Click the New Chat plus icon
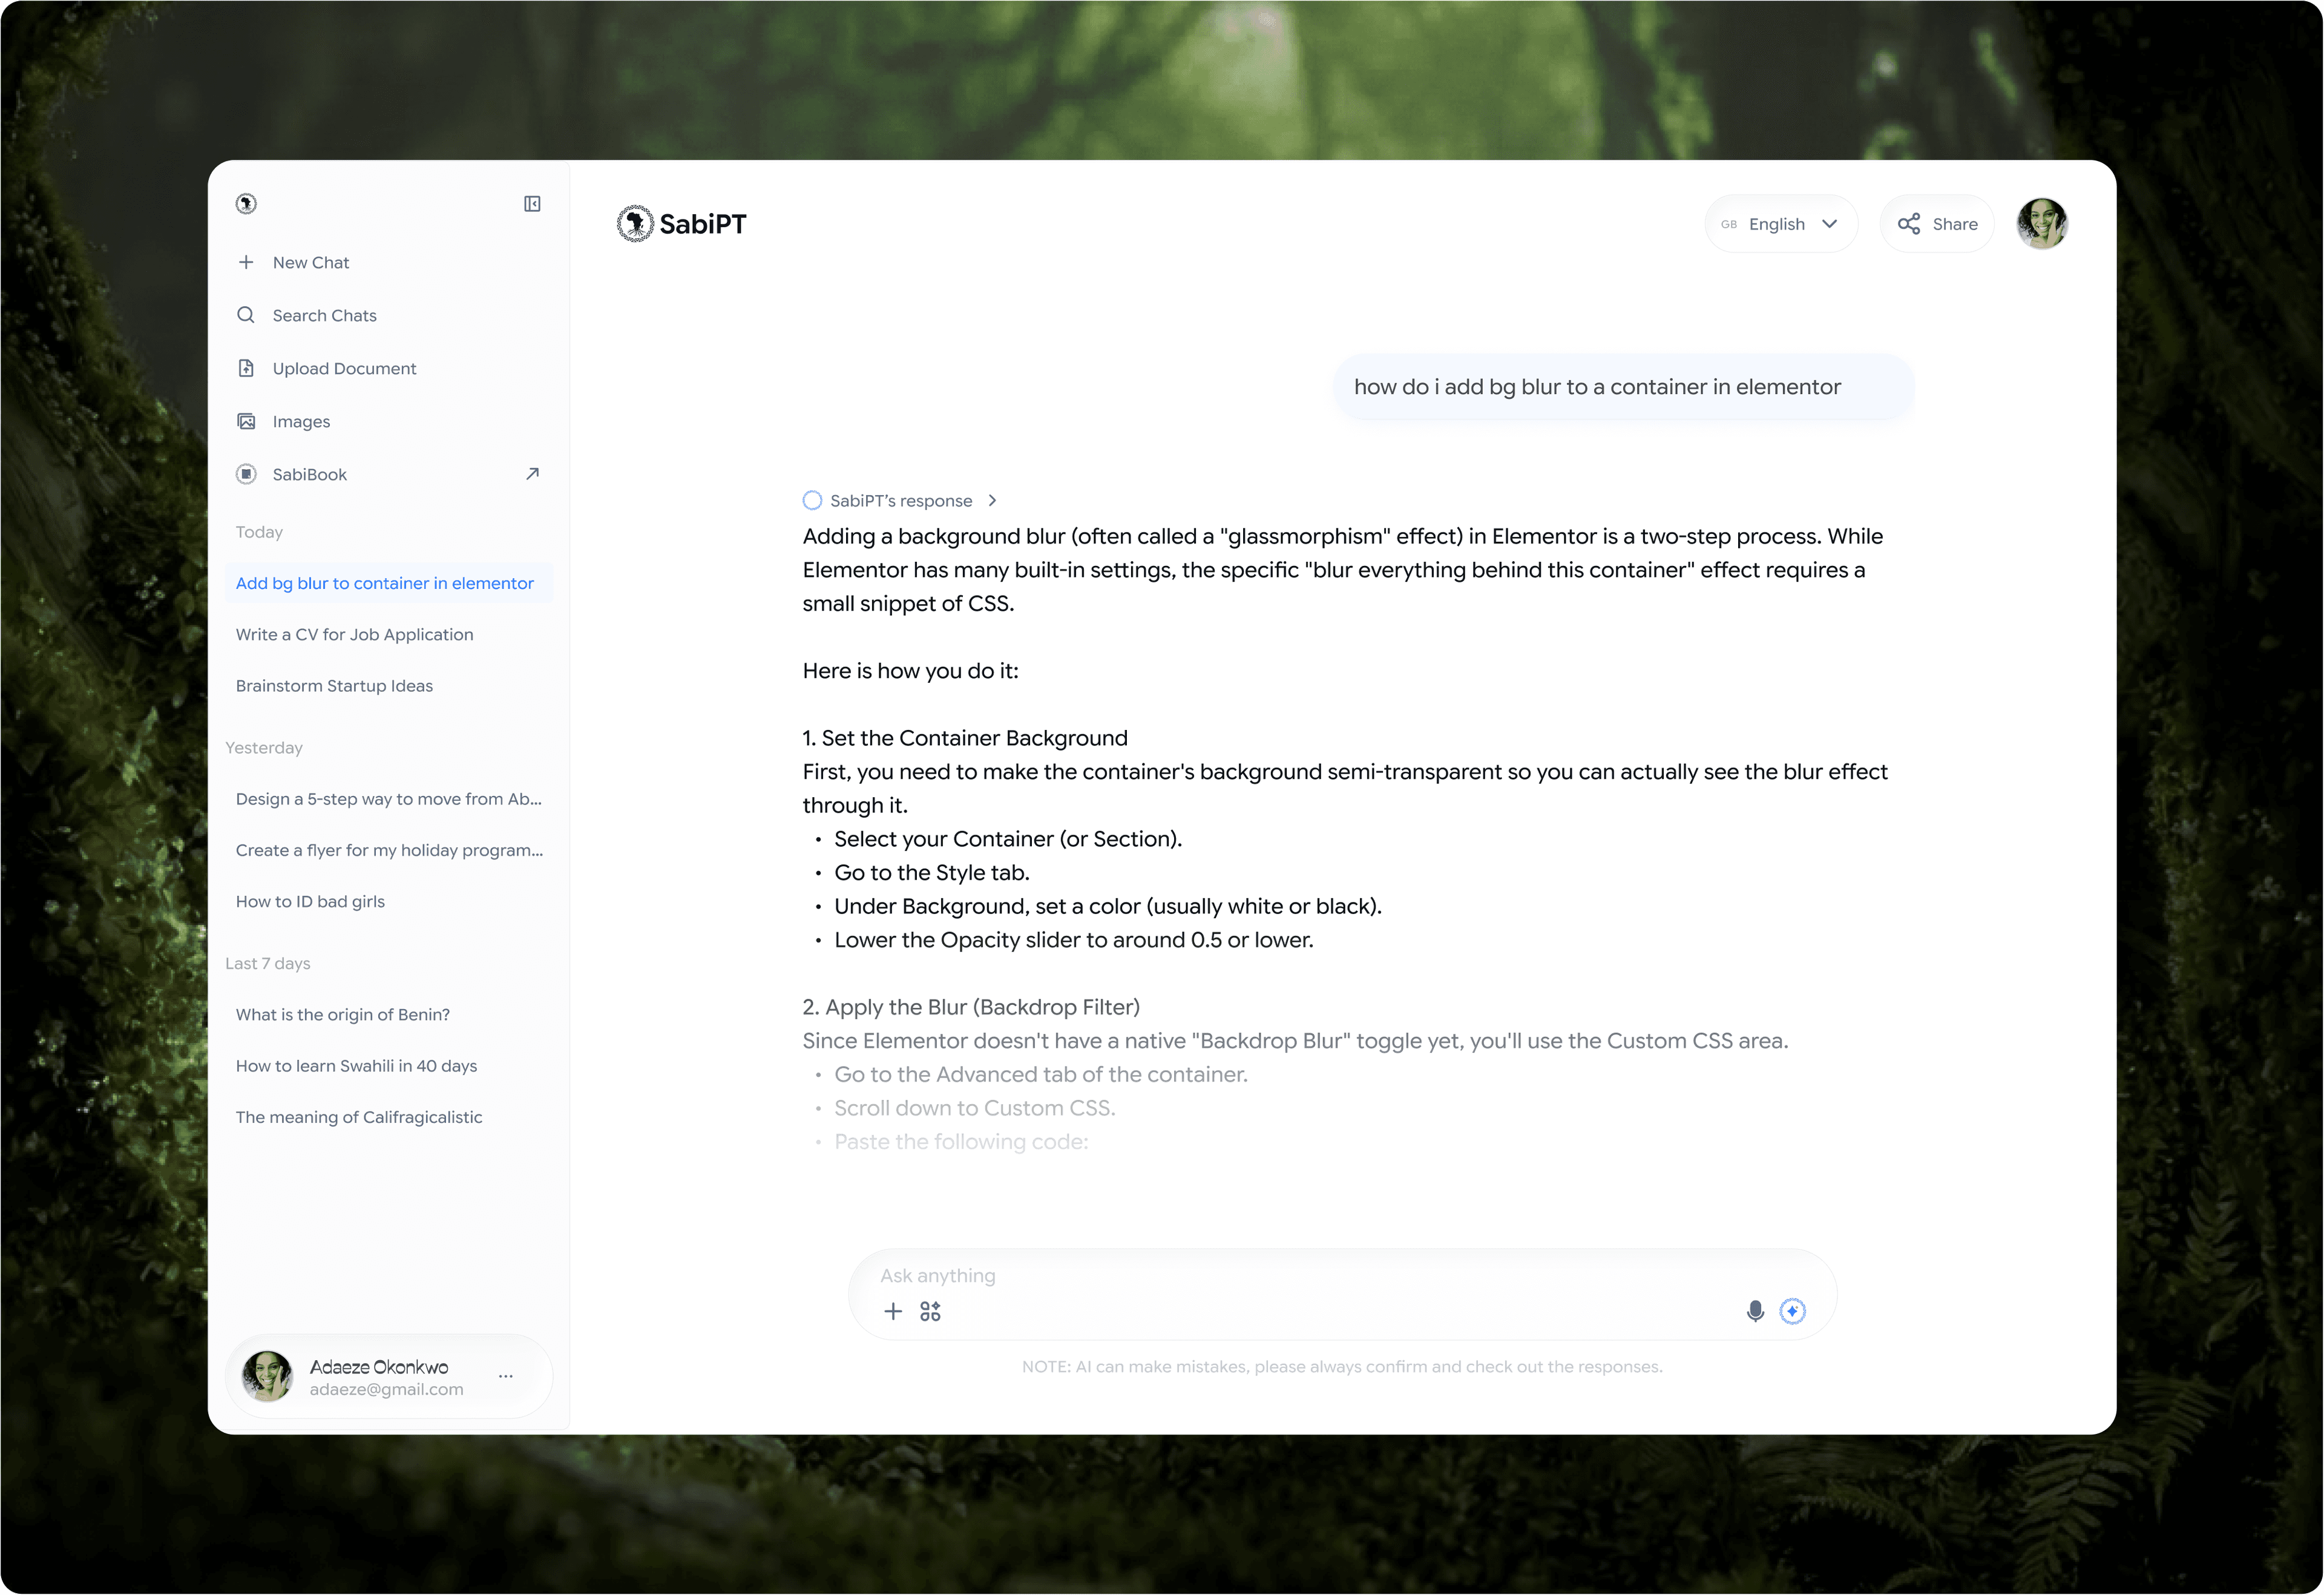 246,262
